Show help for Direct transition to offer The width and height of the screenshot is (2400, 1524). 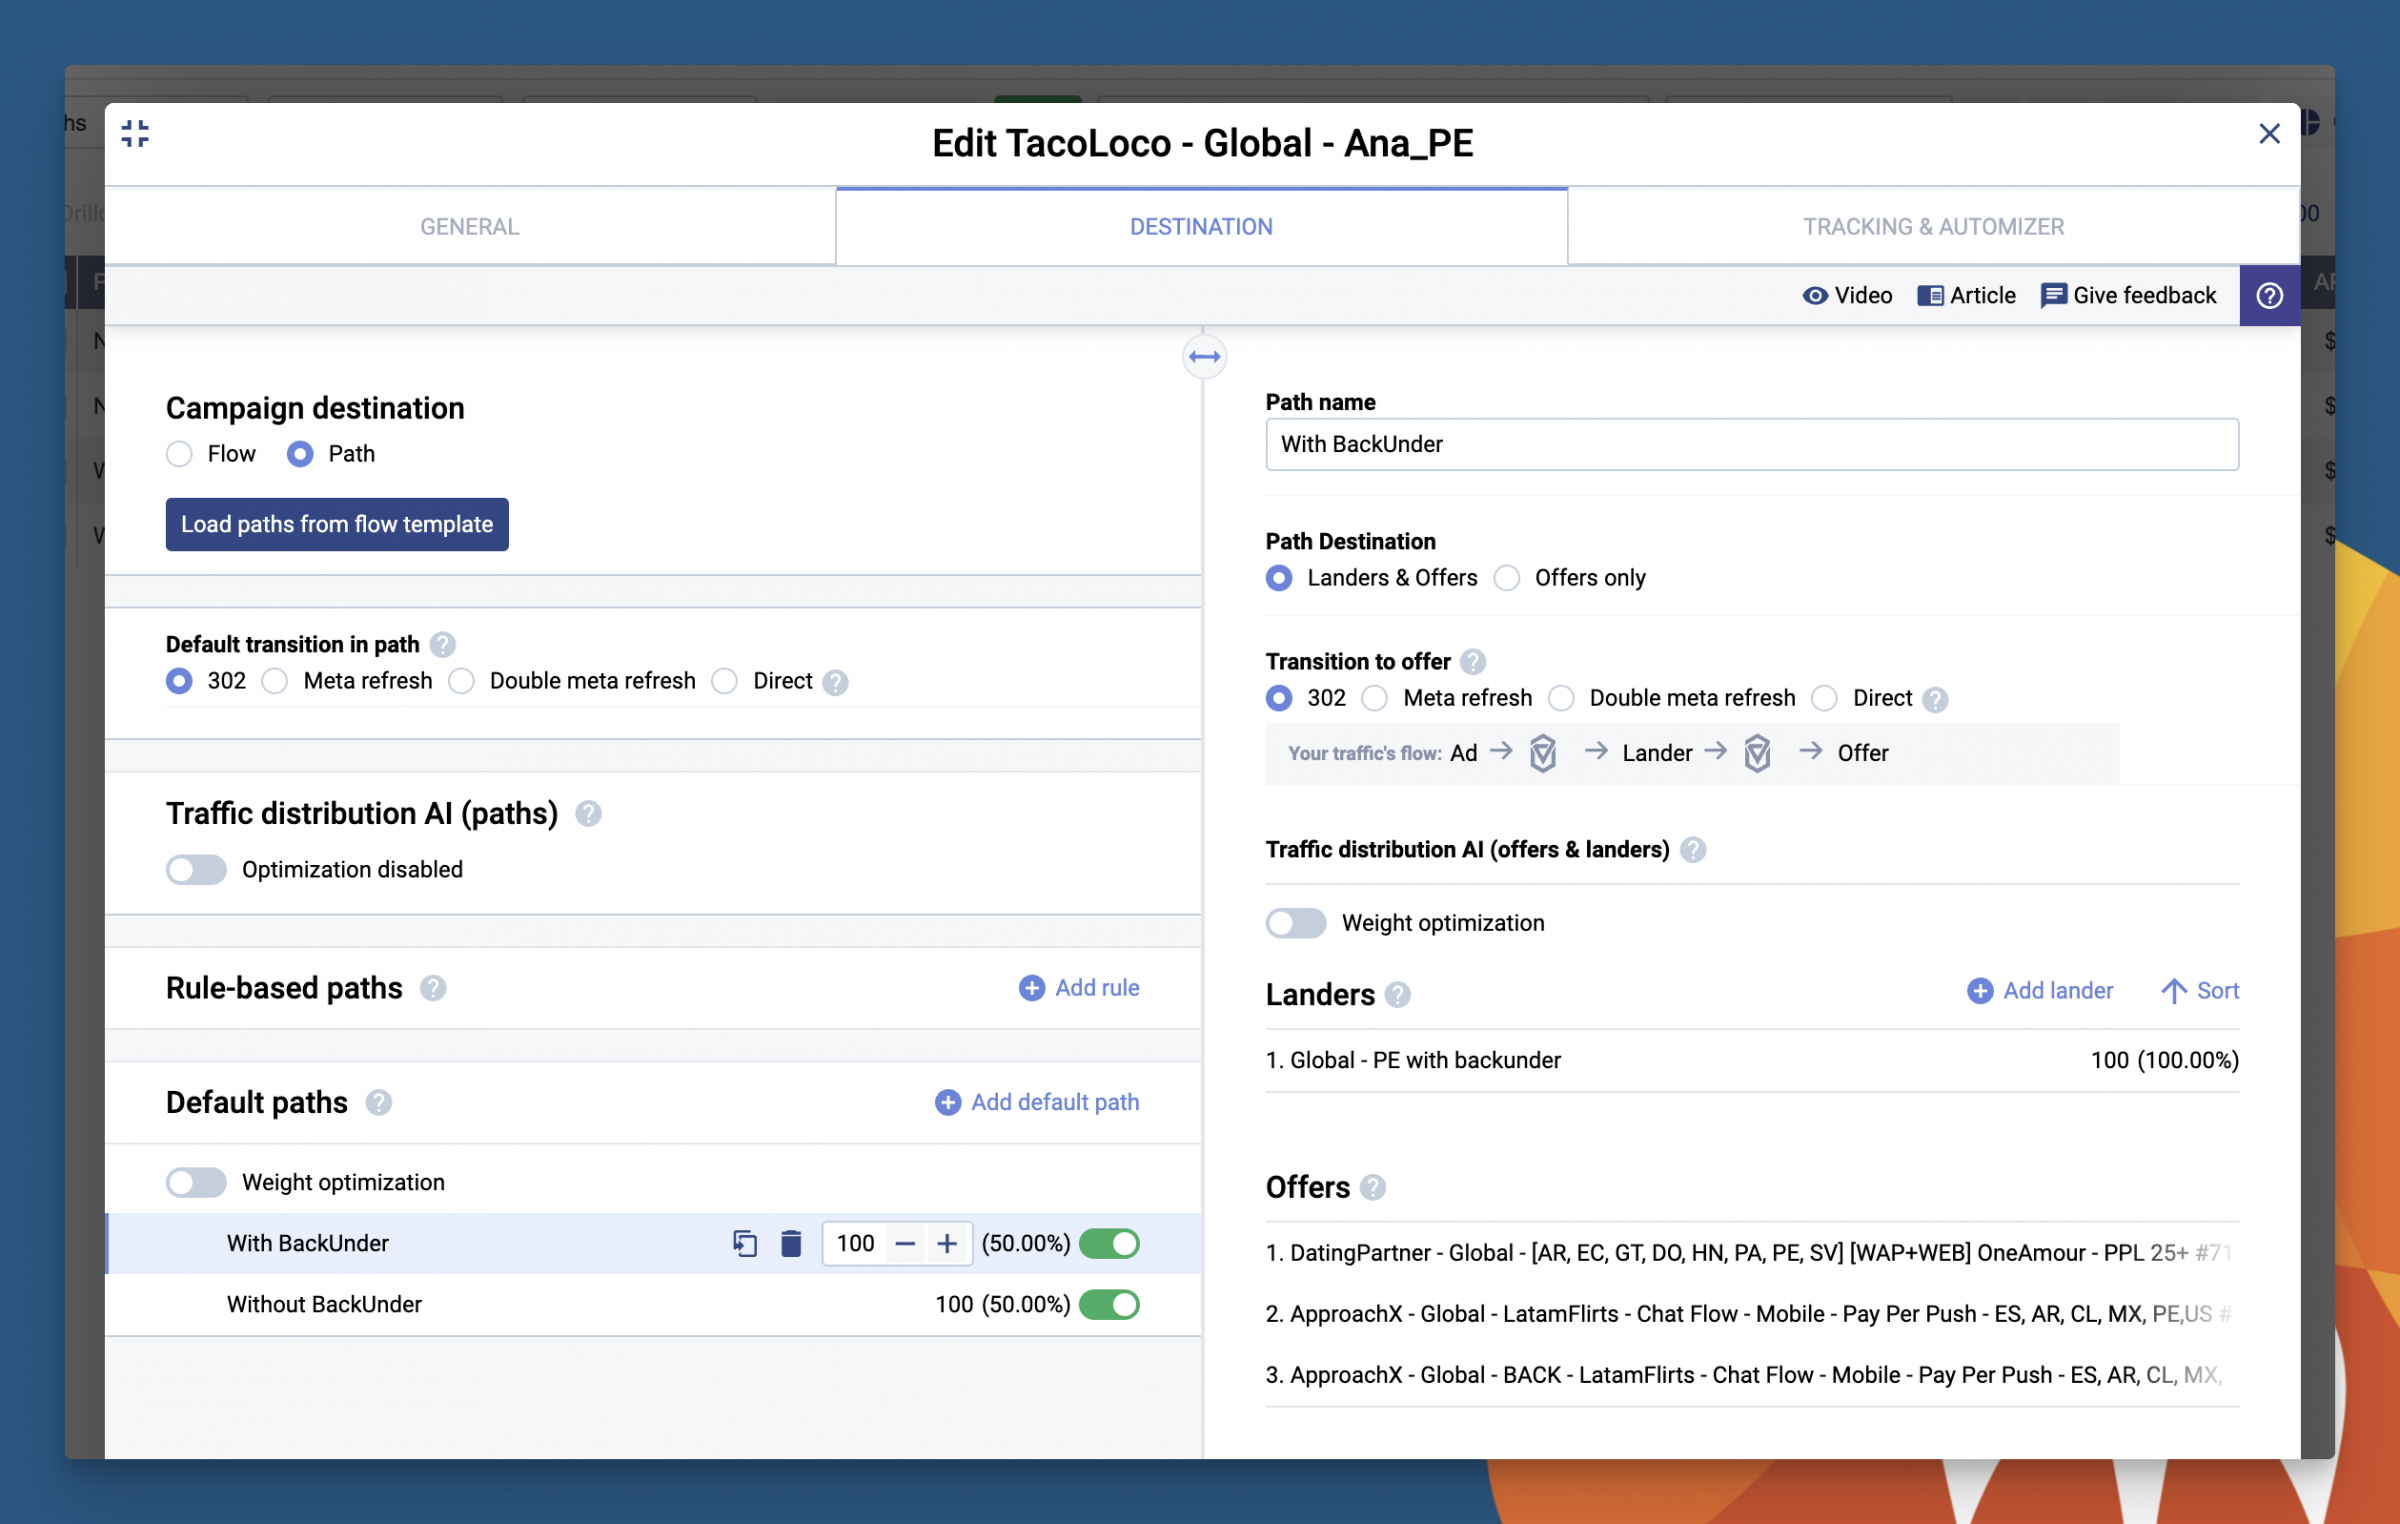click(1935, 699)
